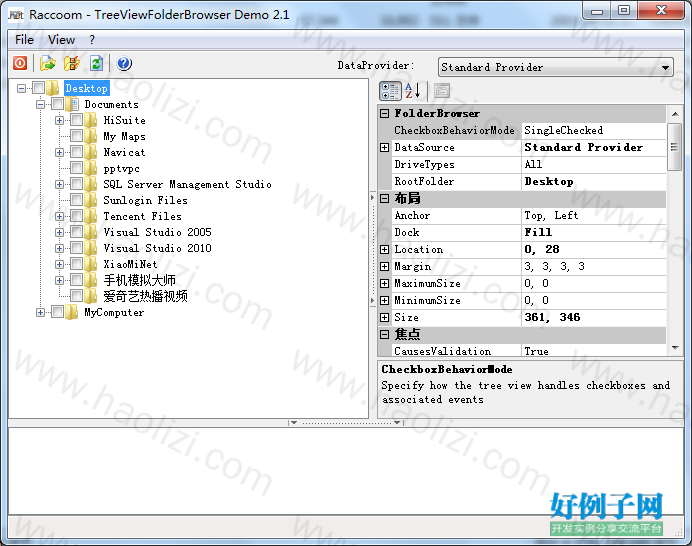The height and width of the screenshot is (546, 692).
Task: Collapse the Desktop tree node
Action: [x=21, y=88]
